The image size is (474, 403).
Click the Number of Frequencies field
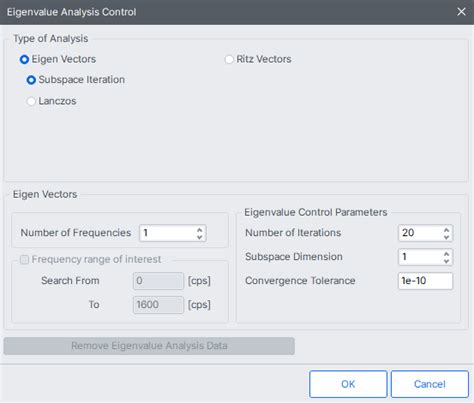(173, 233)
